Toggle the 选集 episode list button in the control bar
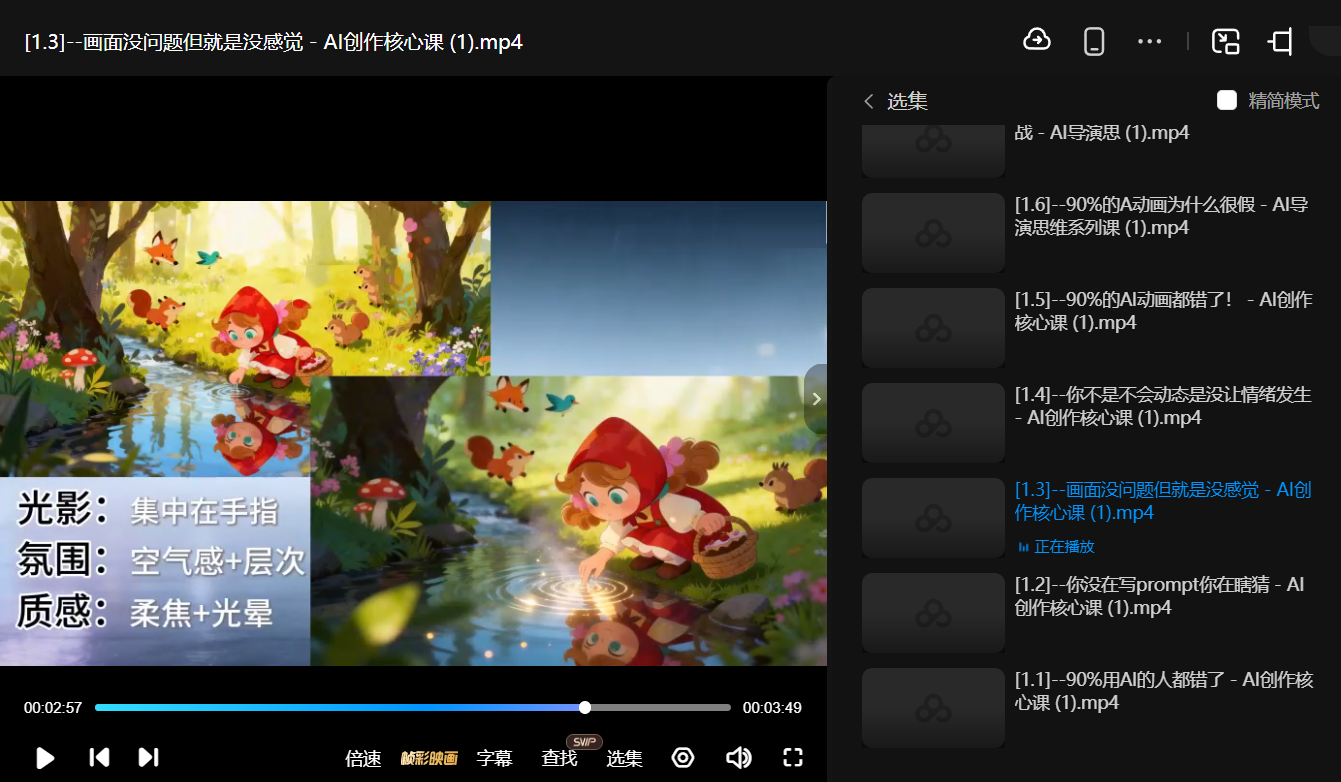 (x=624, y=758)
